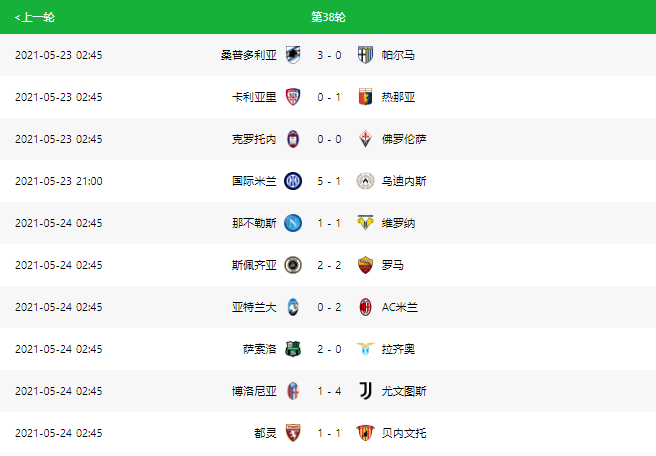Click the Genoa team badge
656x456 pixels.
pyautogui.click(x=365, y=97)
